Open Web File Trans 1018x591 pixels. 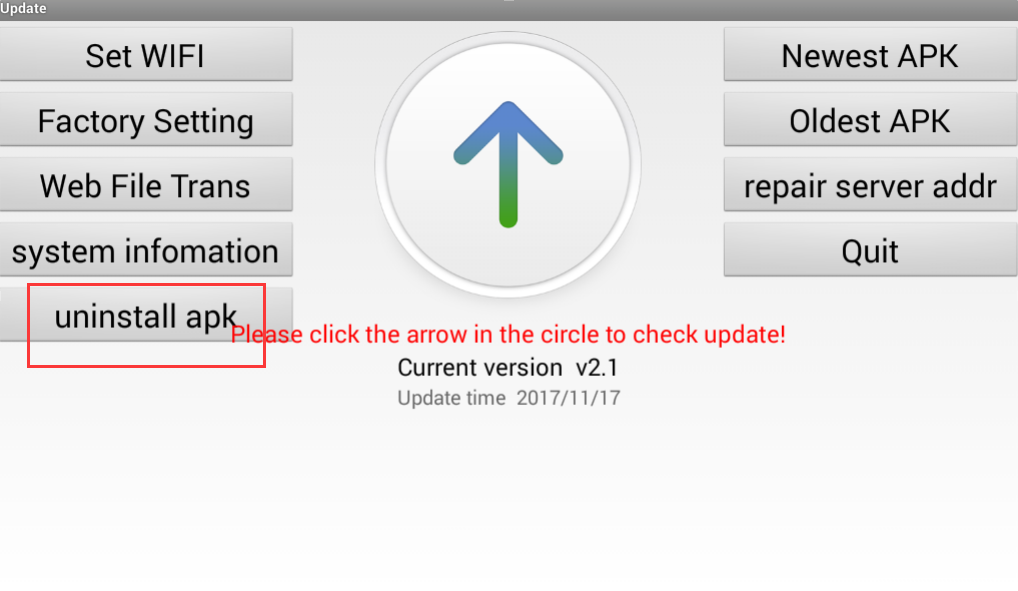[x=146, y=184]
